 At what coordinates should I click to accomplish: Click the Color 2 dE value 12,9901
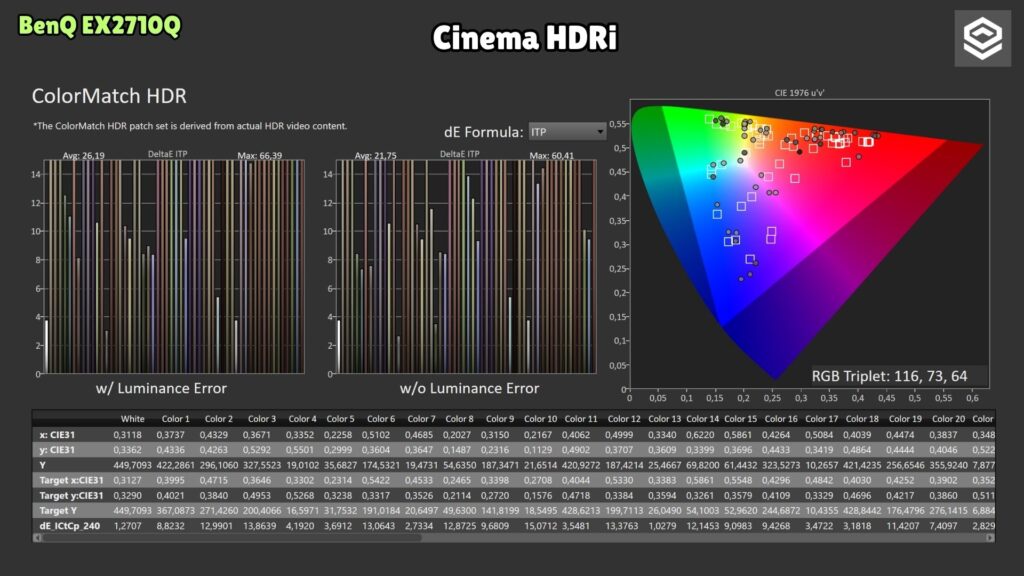tap(216, 526)
